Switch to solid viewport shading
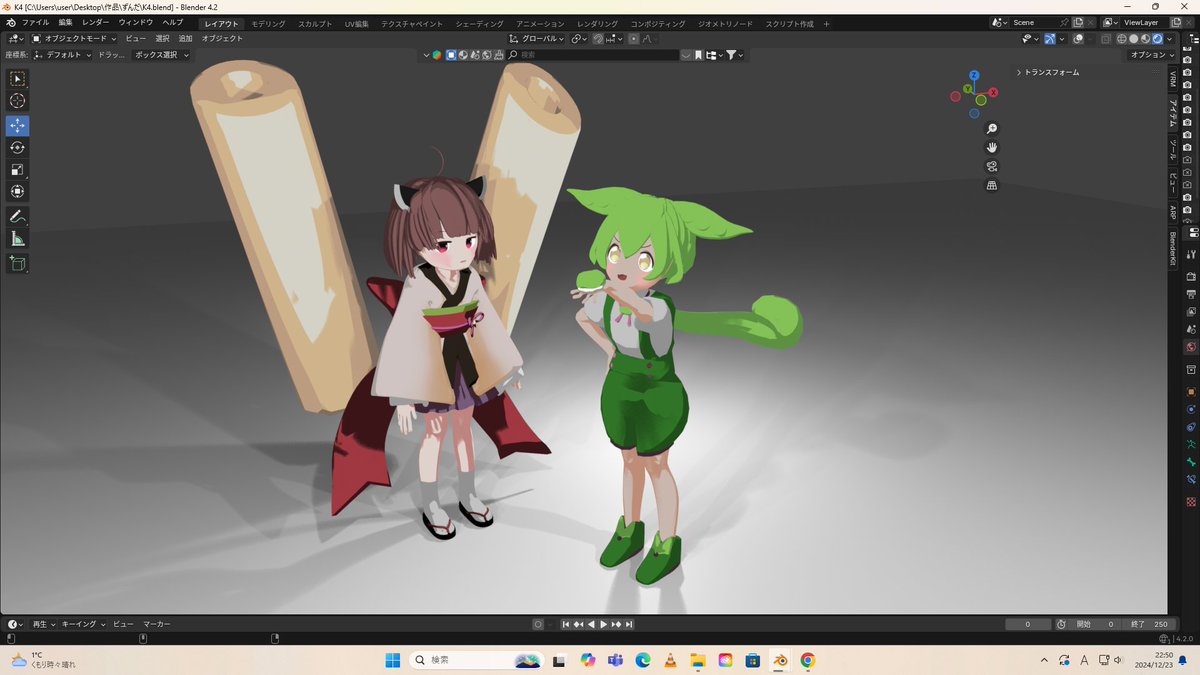This screenshot has height=675, width=1200. tap(1132, 39)
